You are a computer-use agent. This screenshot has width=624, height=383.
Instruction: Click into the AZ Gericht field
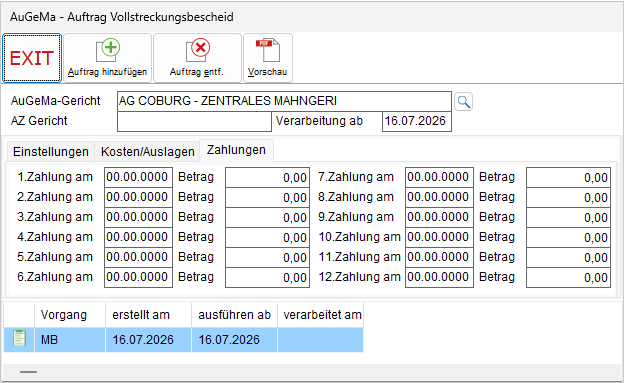pos(194,121)
